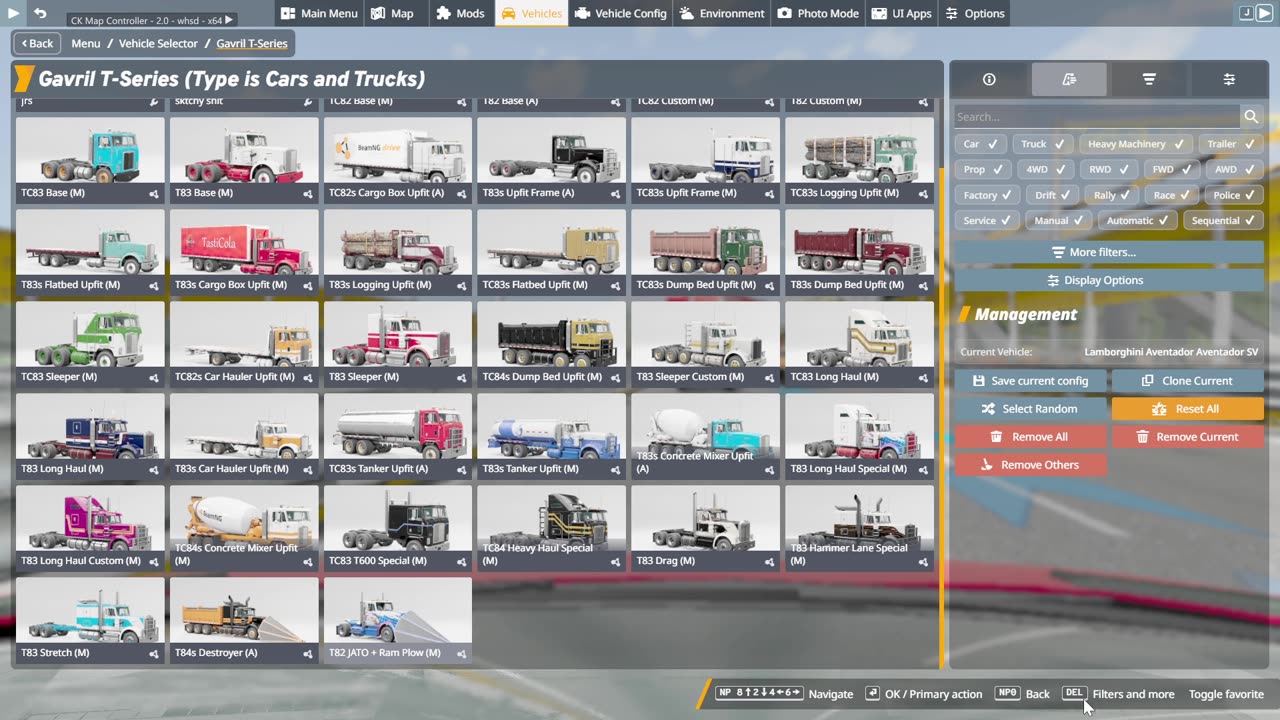Click config icon on TC83 Long Haul (M) tile
This screenshot has width=1280, height=720.
pos(923,378)
